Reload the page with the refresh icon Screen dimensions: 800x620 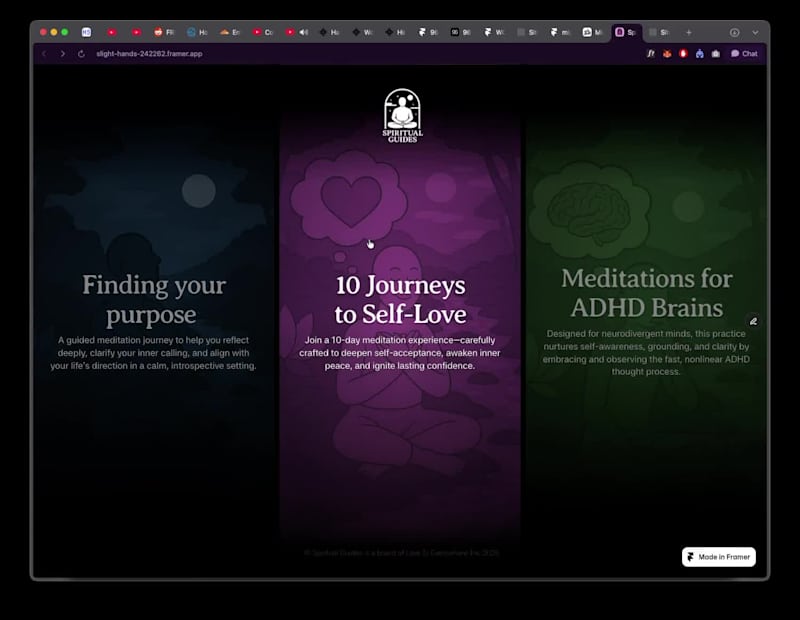(x=81, y=54)
